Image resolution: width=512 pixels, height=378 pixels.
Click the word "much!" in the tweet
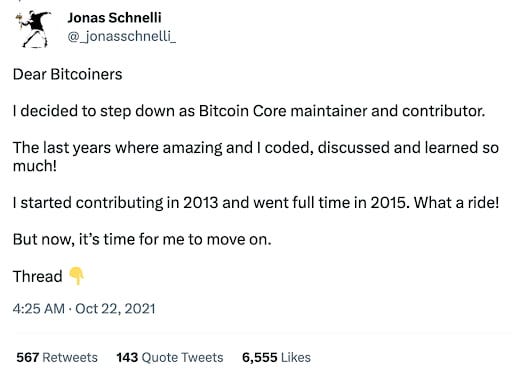(35, 166)
